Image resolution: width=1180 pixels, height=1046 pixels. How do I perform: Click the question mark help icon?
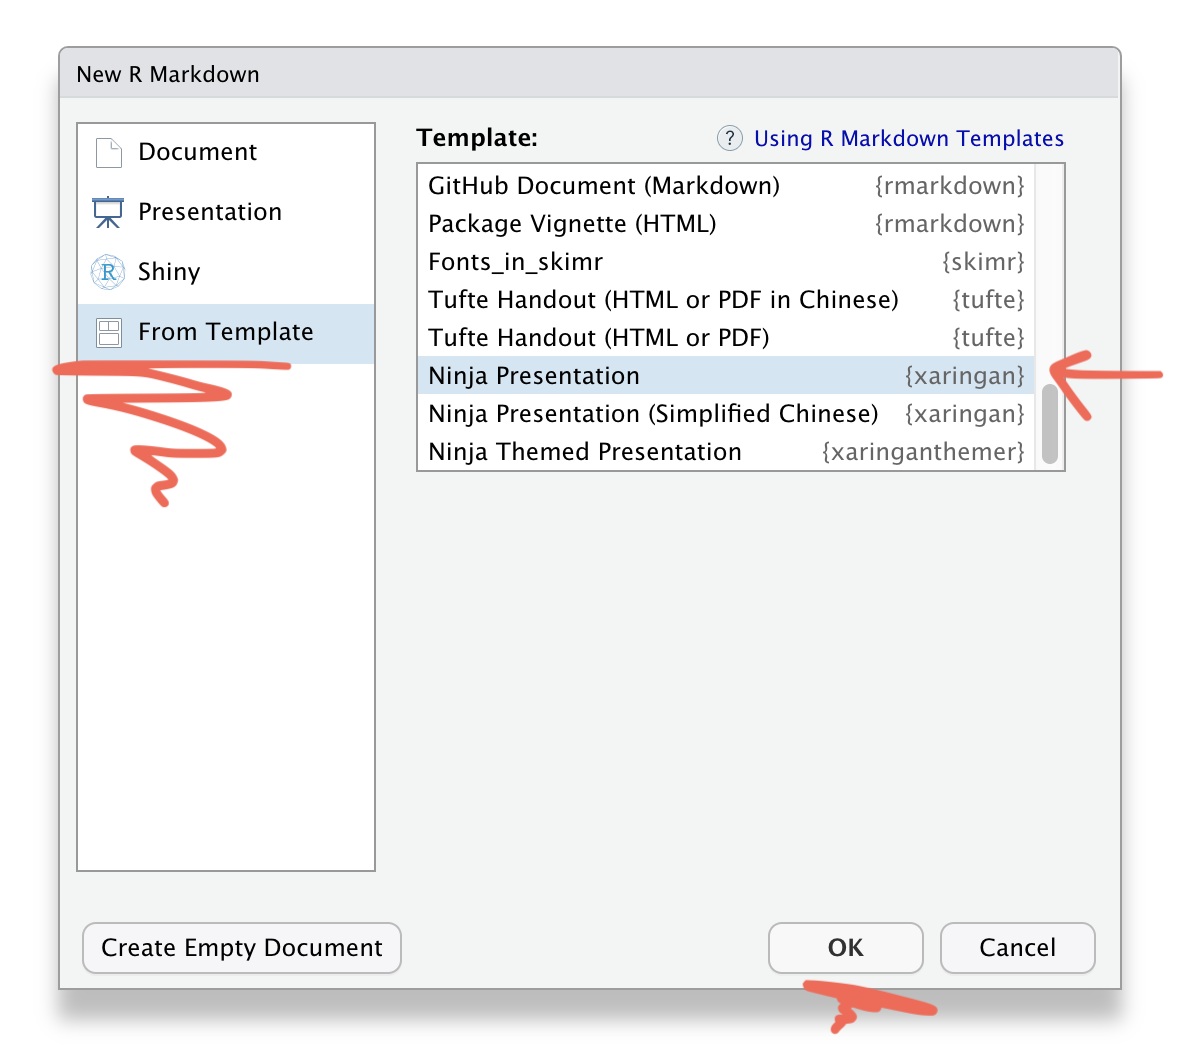[729, 138]
